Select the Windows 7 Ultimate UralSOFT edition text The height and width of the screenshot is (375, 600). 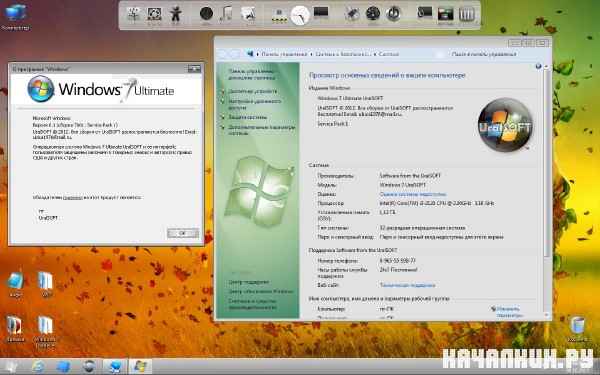[x=350, y=98]
